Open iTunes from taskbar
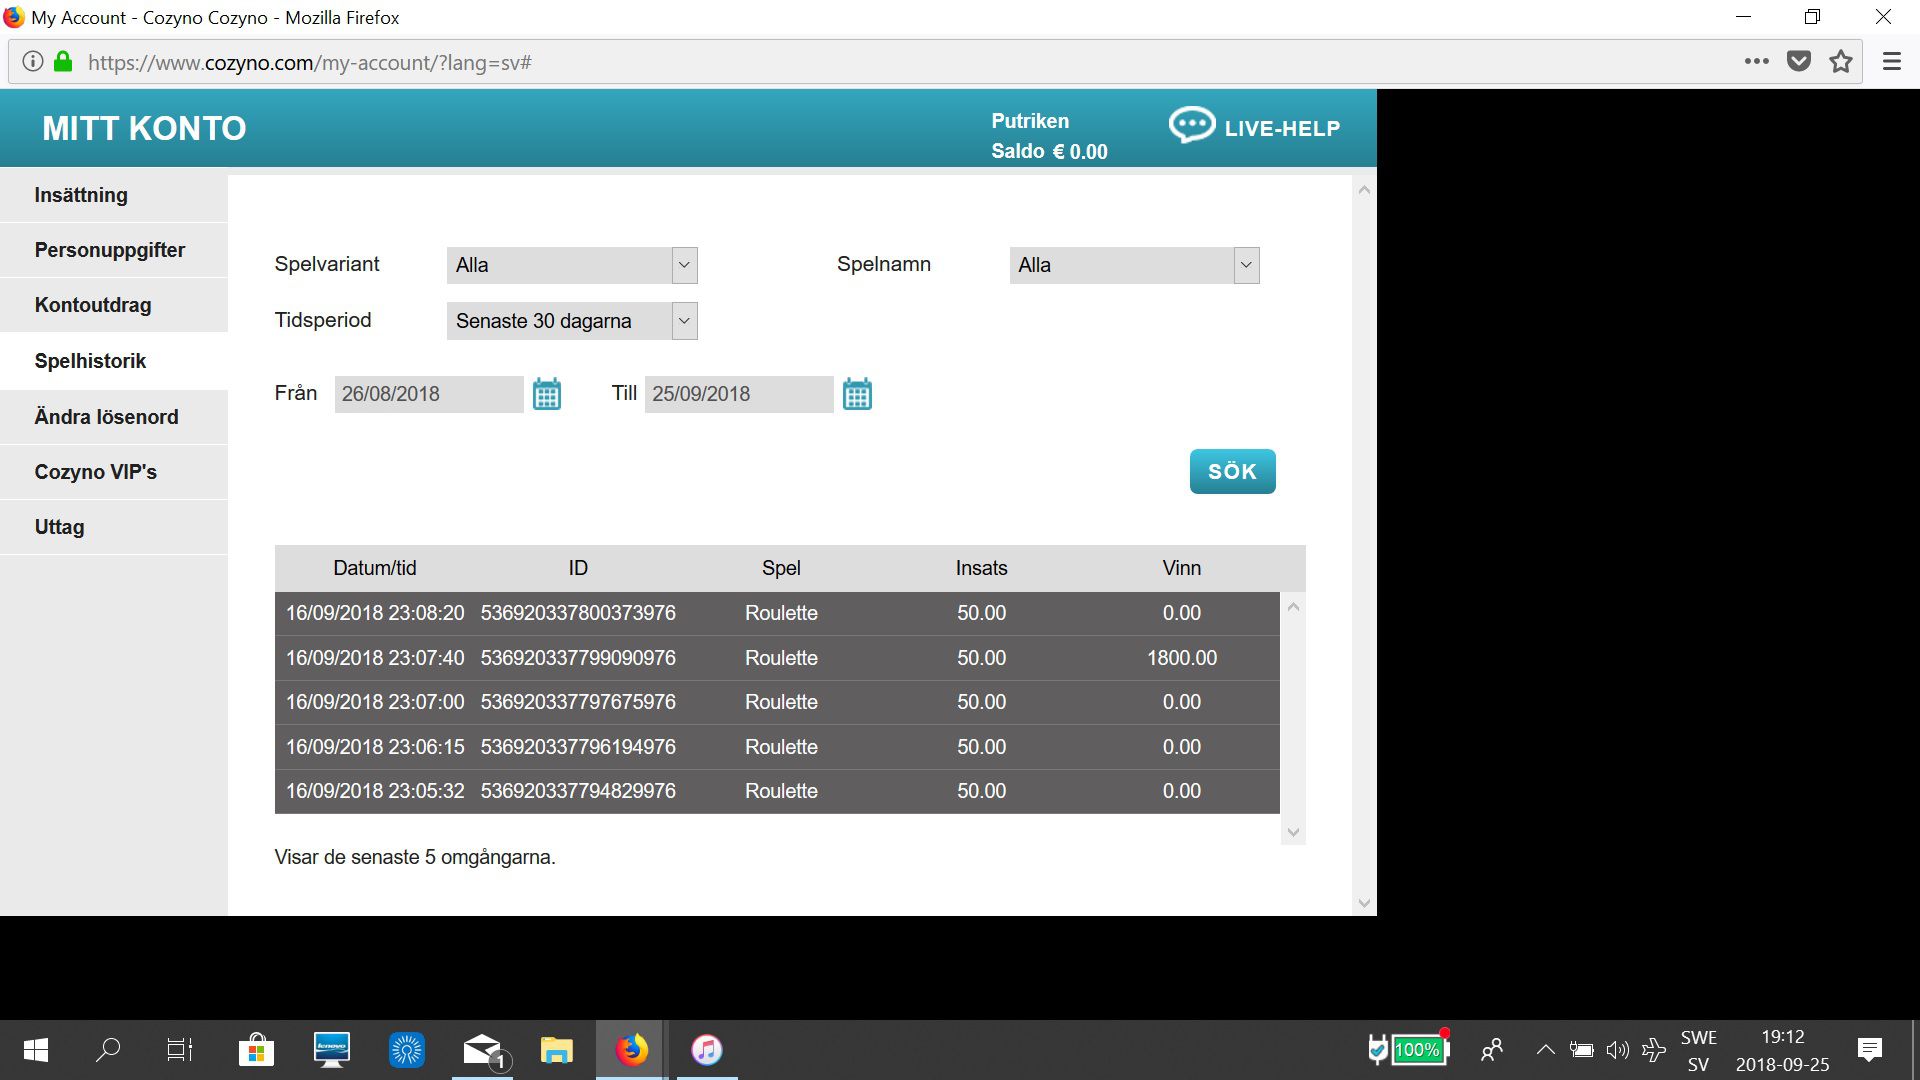Screen dimensions: 1920x1080 tap(707, 1050)
